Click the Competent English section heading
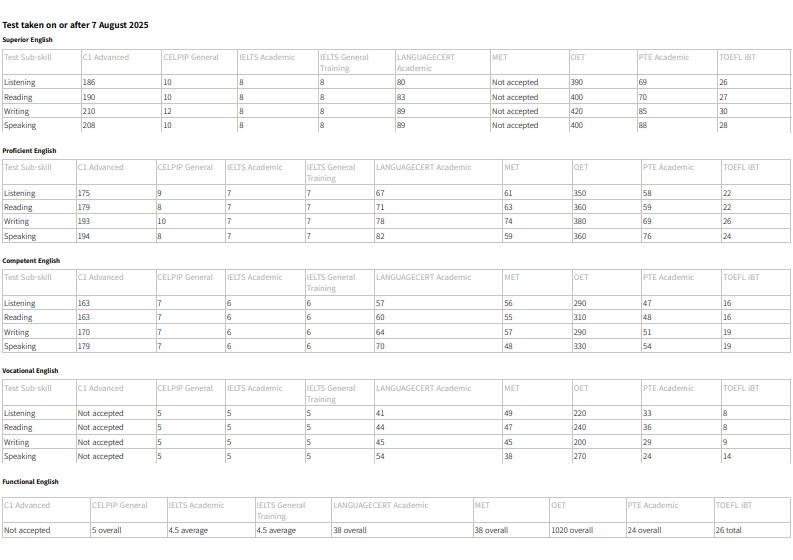 [x=30, y=260]
